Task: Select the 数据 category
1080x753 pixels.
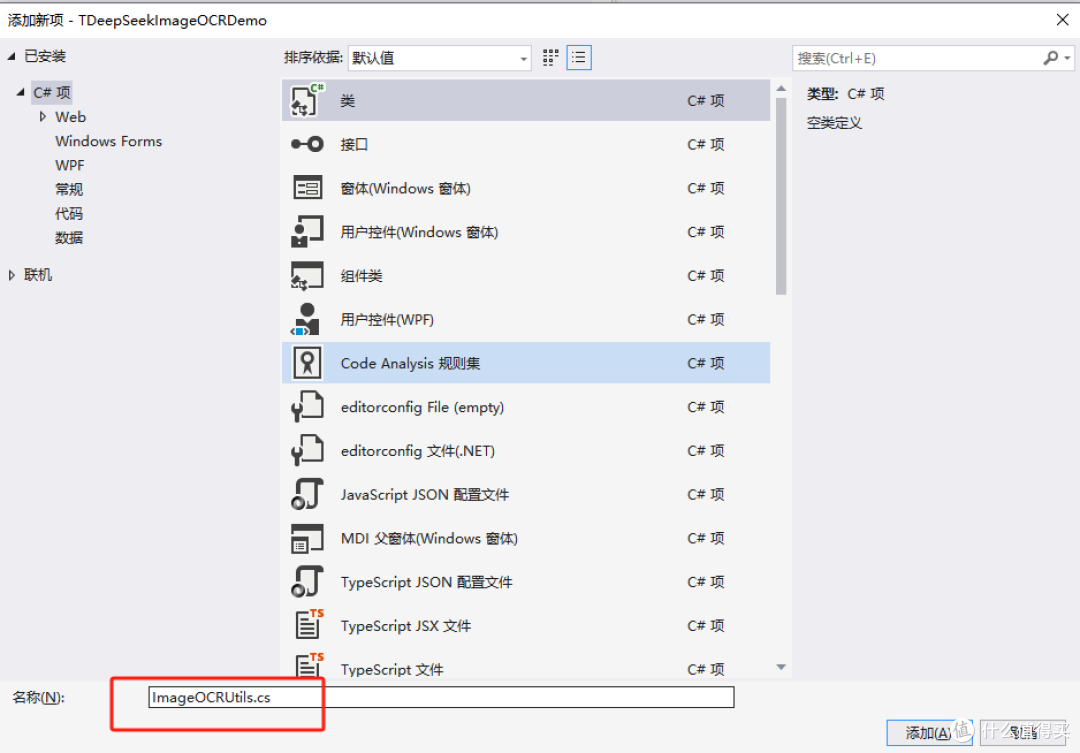Action: coord(69,238)
